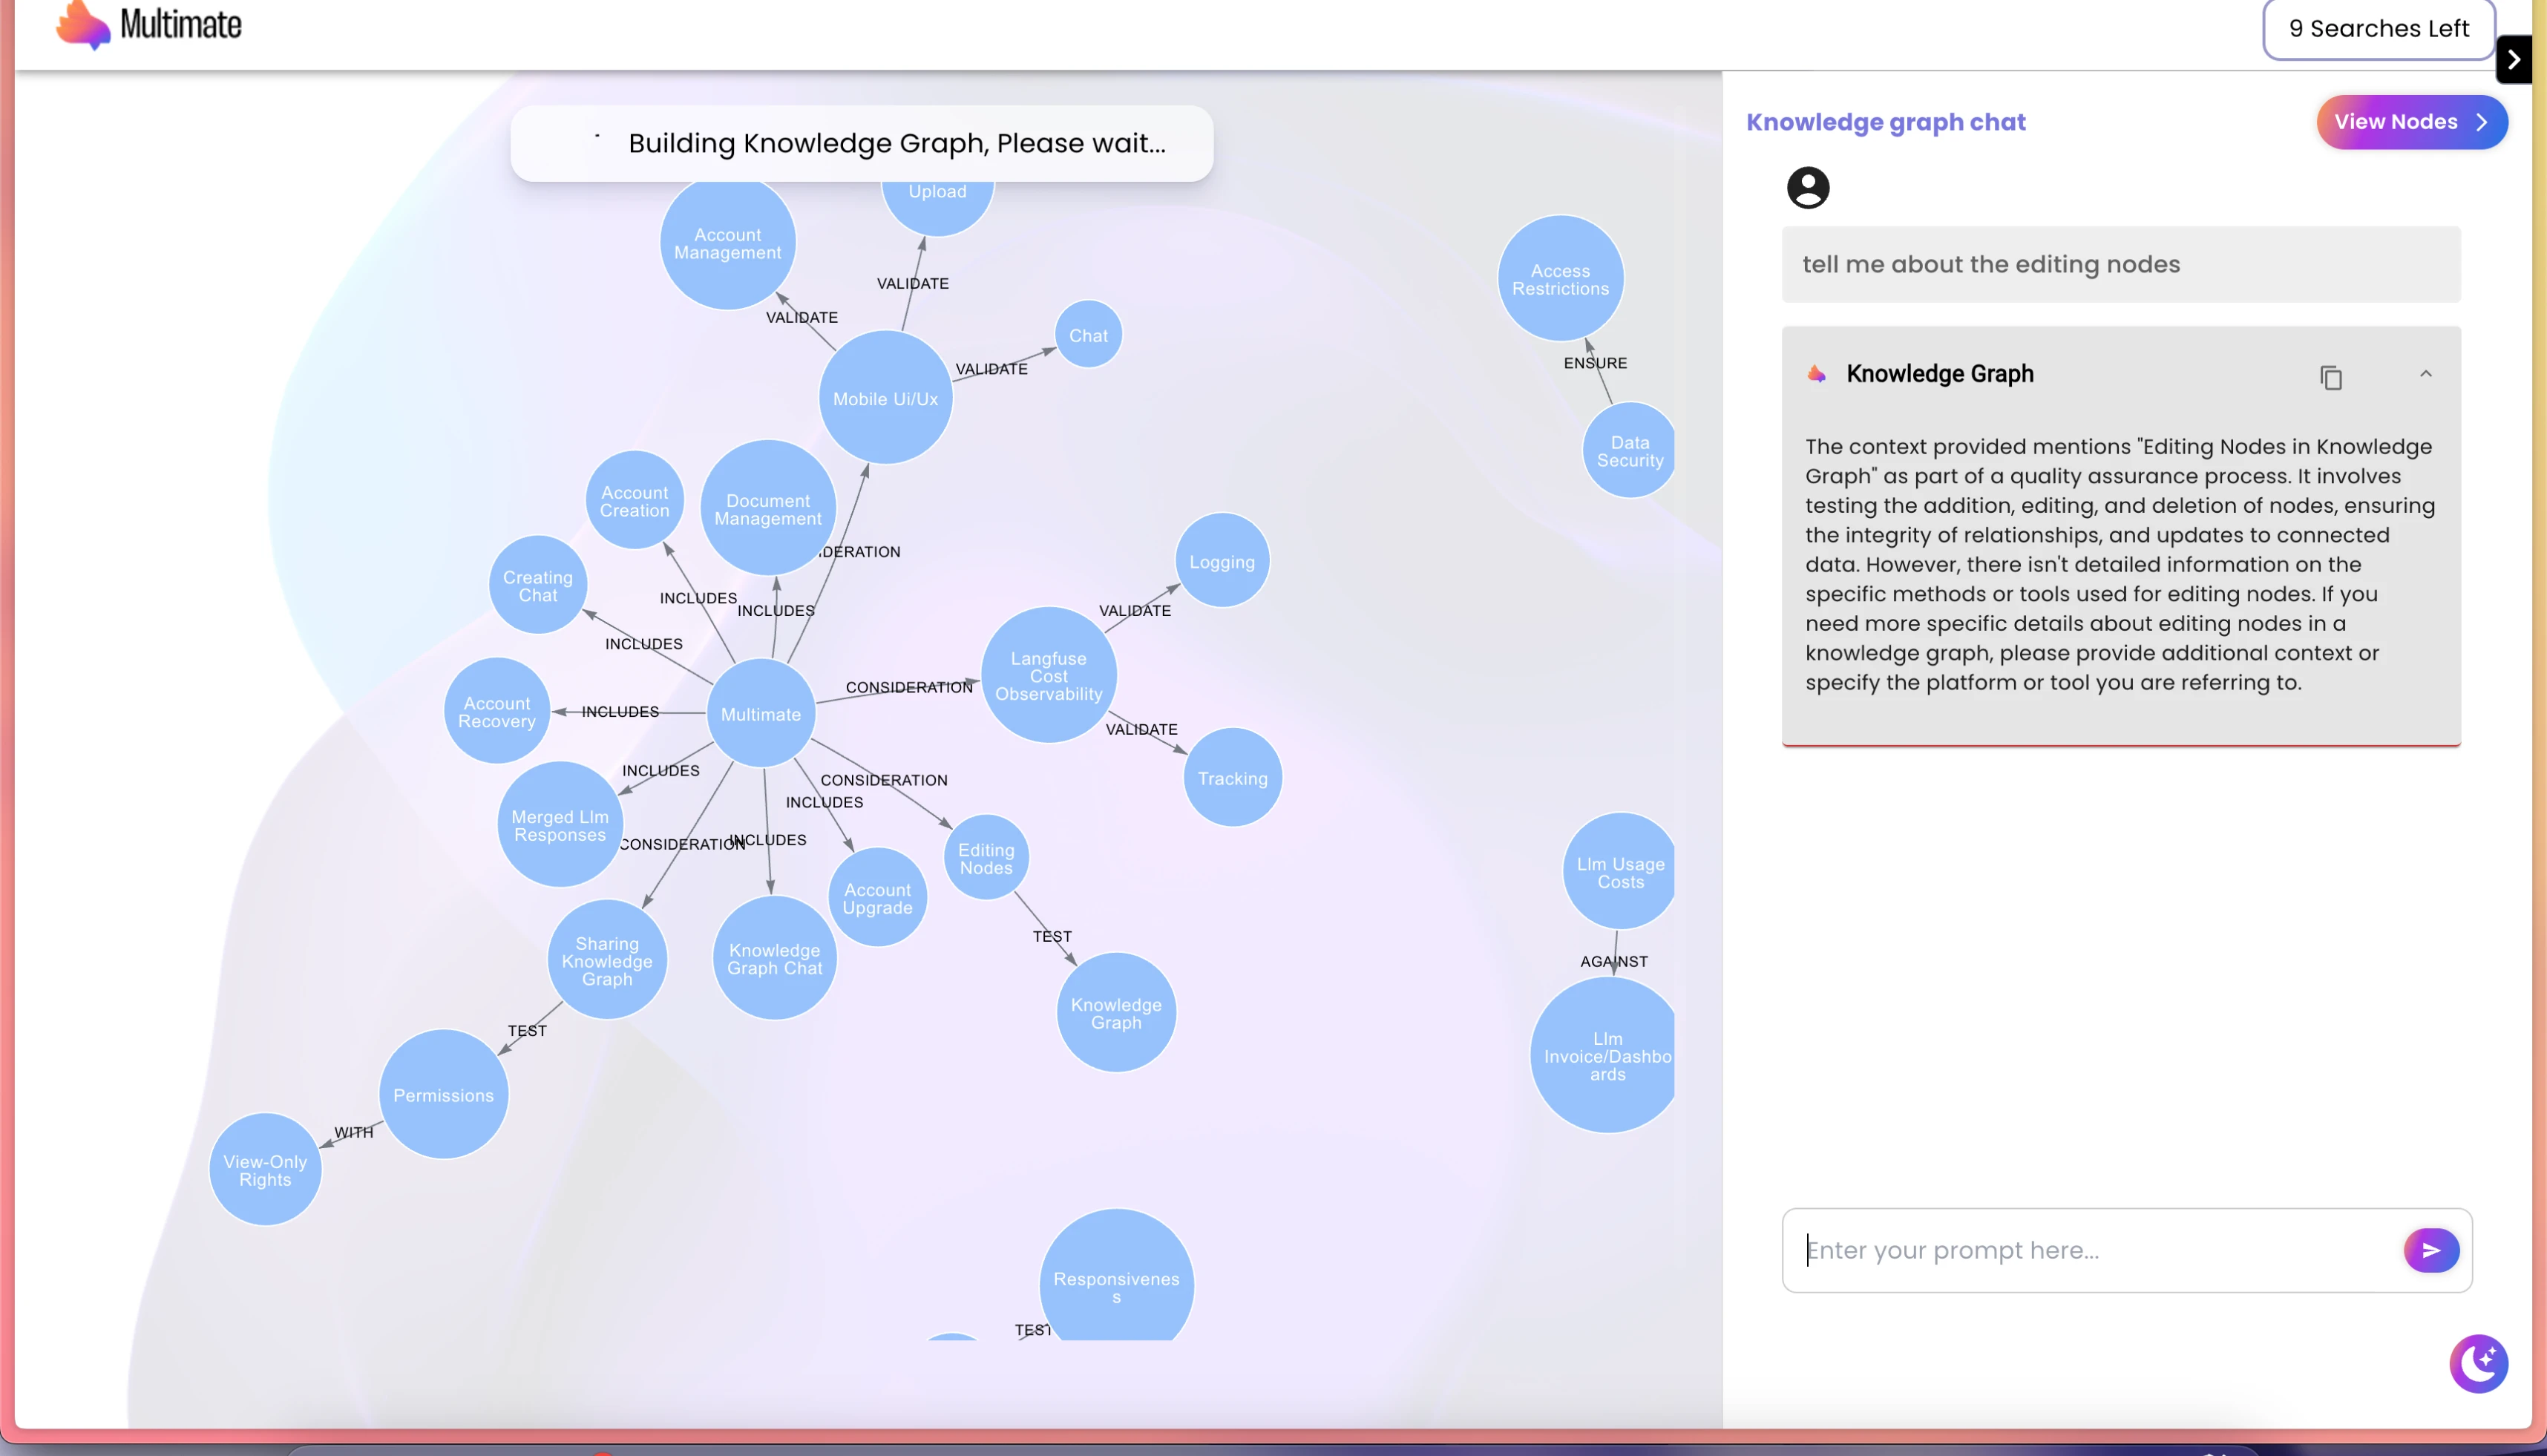2547x1456 pixels.
Task: Click the View-Only Rights node
Action: pos(265,1169)
